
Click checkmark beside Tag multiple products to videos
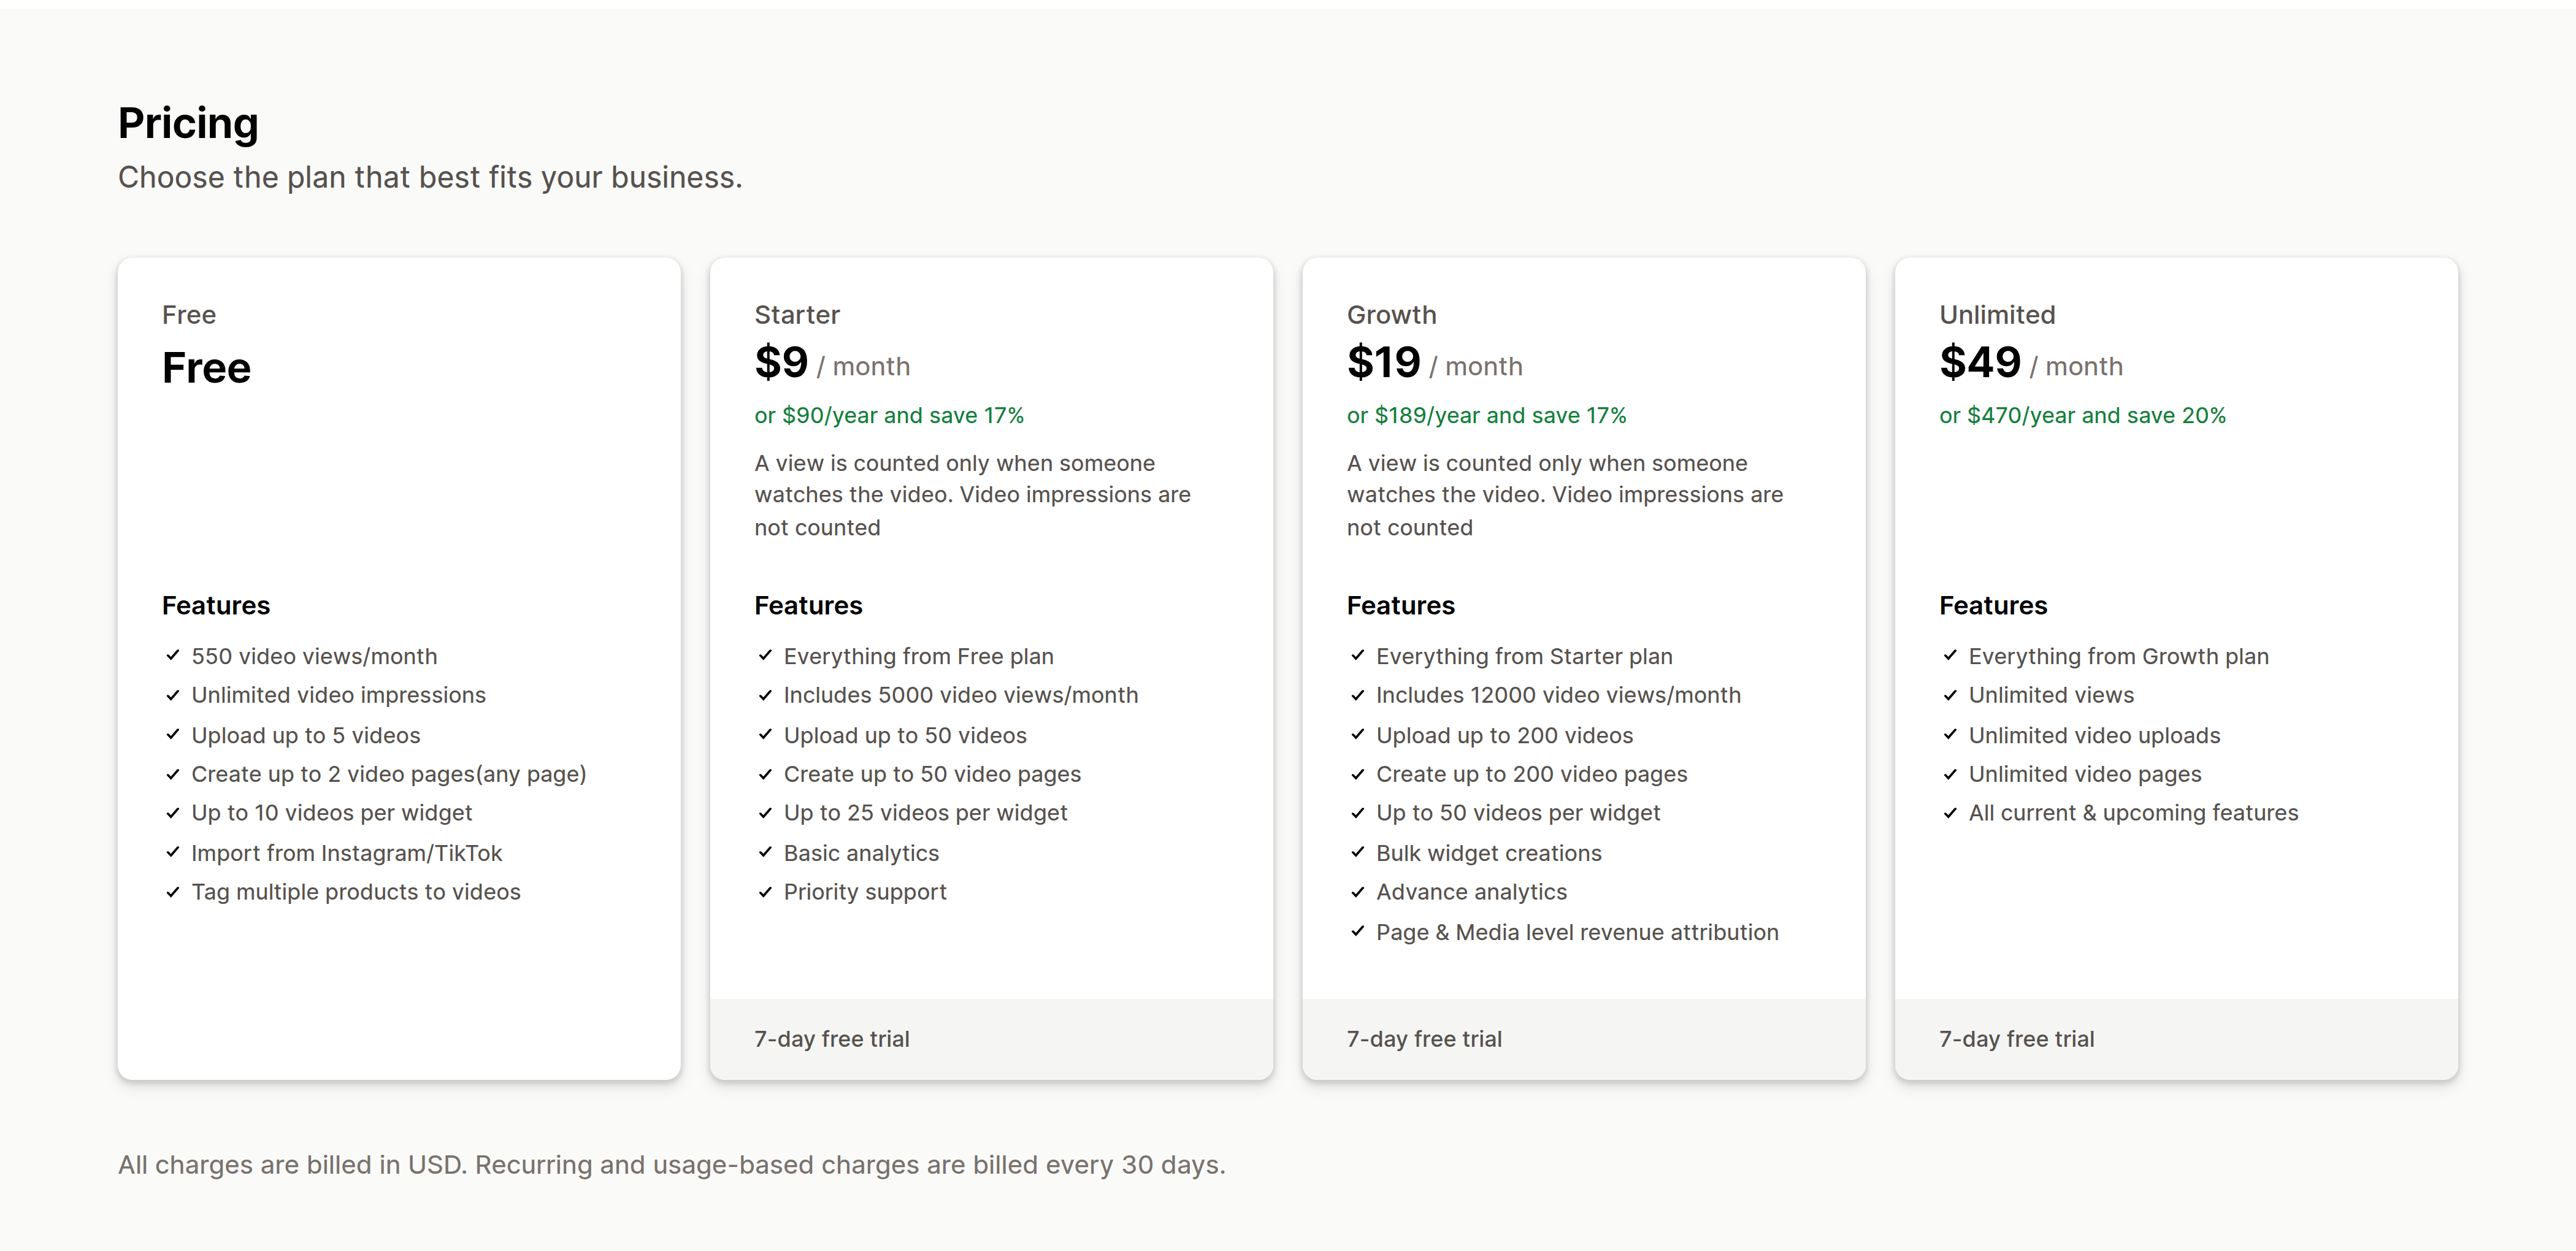click(172, 891)
